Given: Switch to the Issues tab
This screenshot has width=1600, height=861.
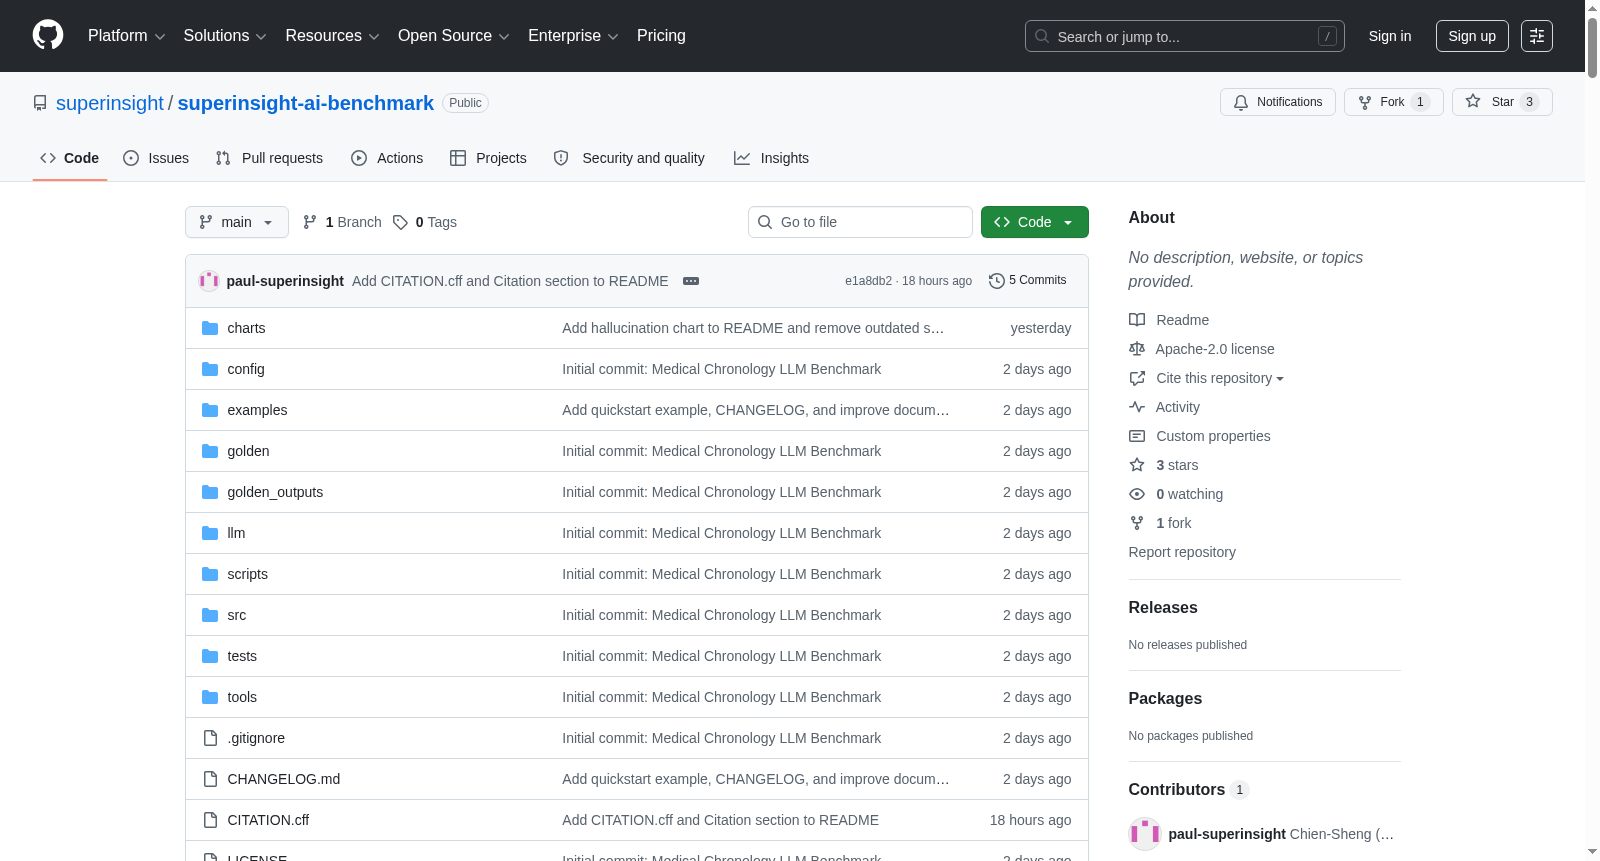Looking at the screenshot, I should [156, 158].
